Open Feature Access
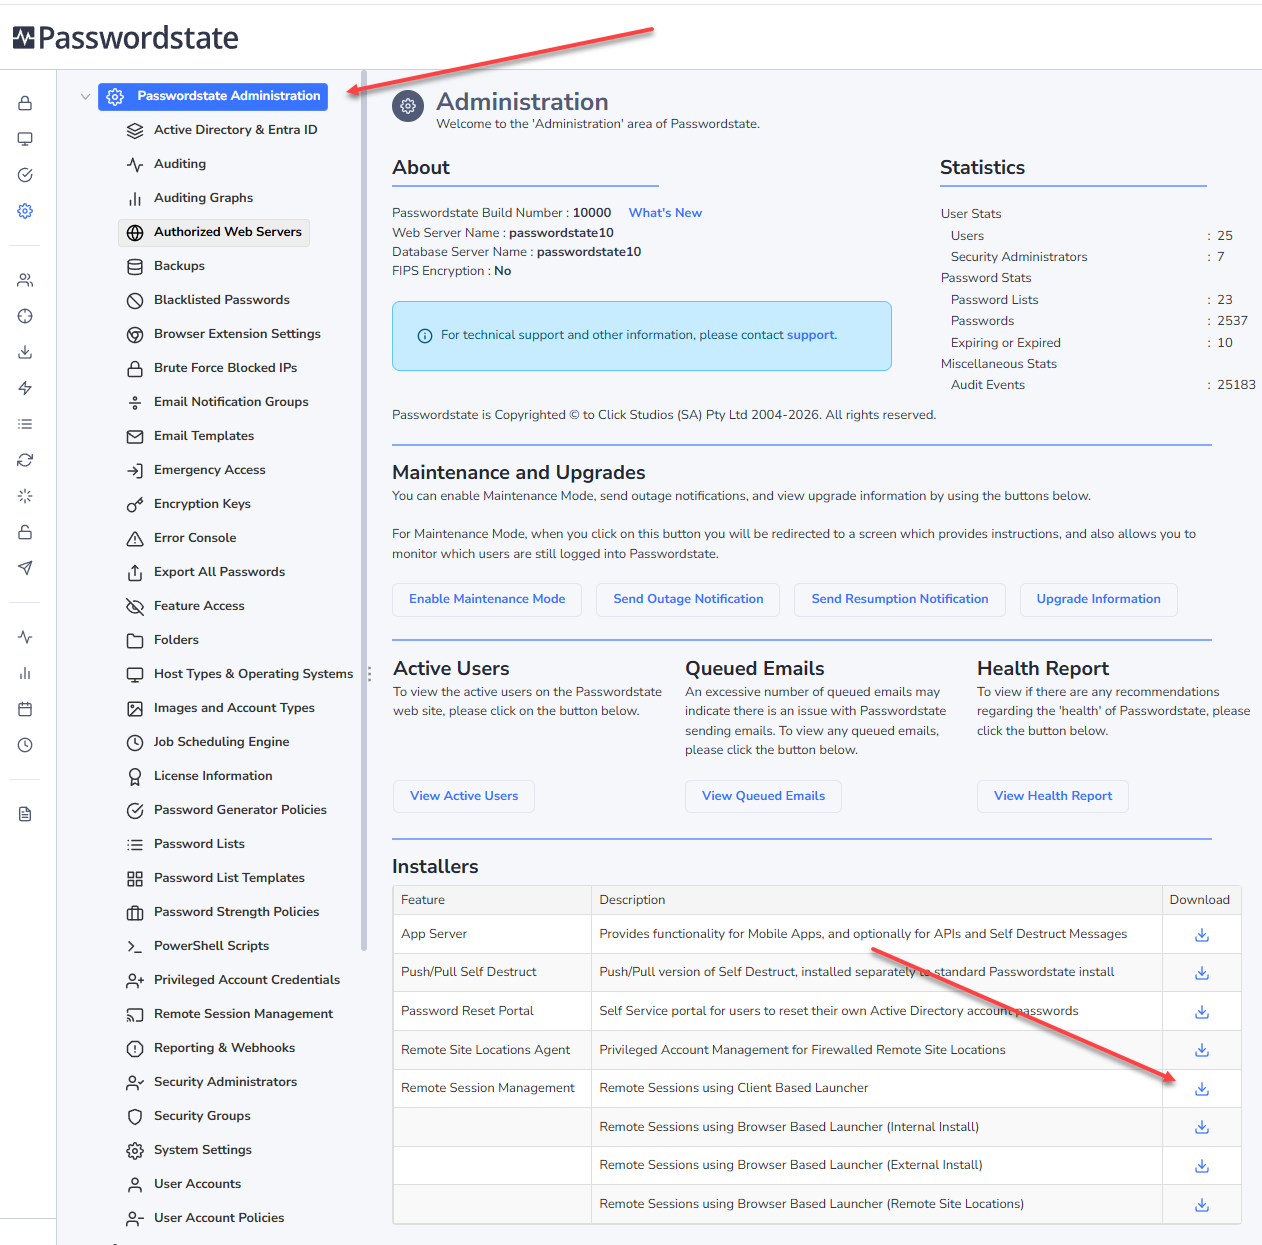This screenshot has width=1262, height=1245. click(x=186, y=606)
